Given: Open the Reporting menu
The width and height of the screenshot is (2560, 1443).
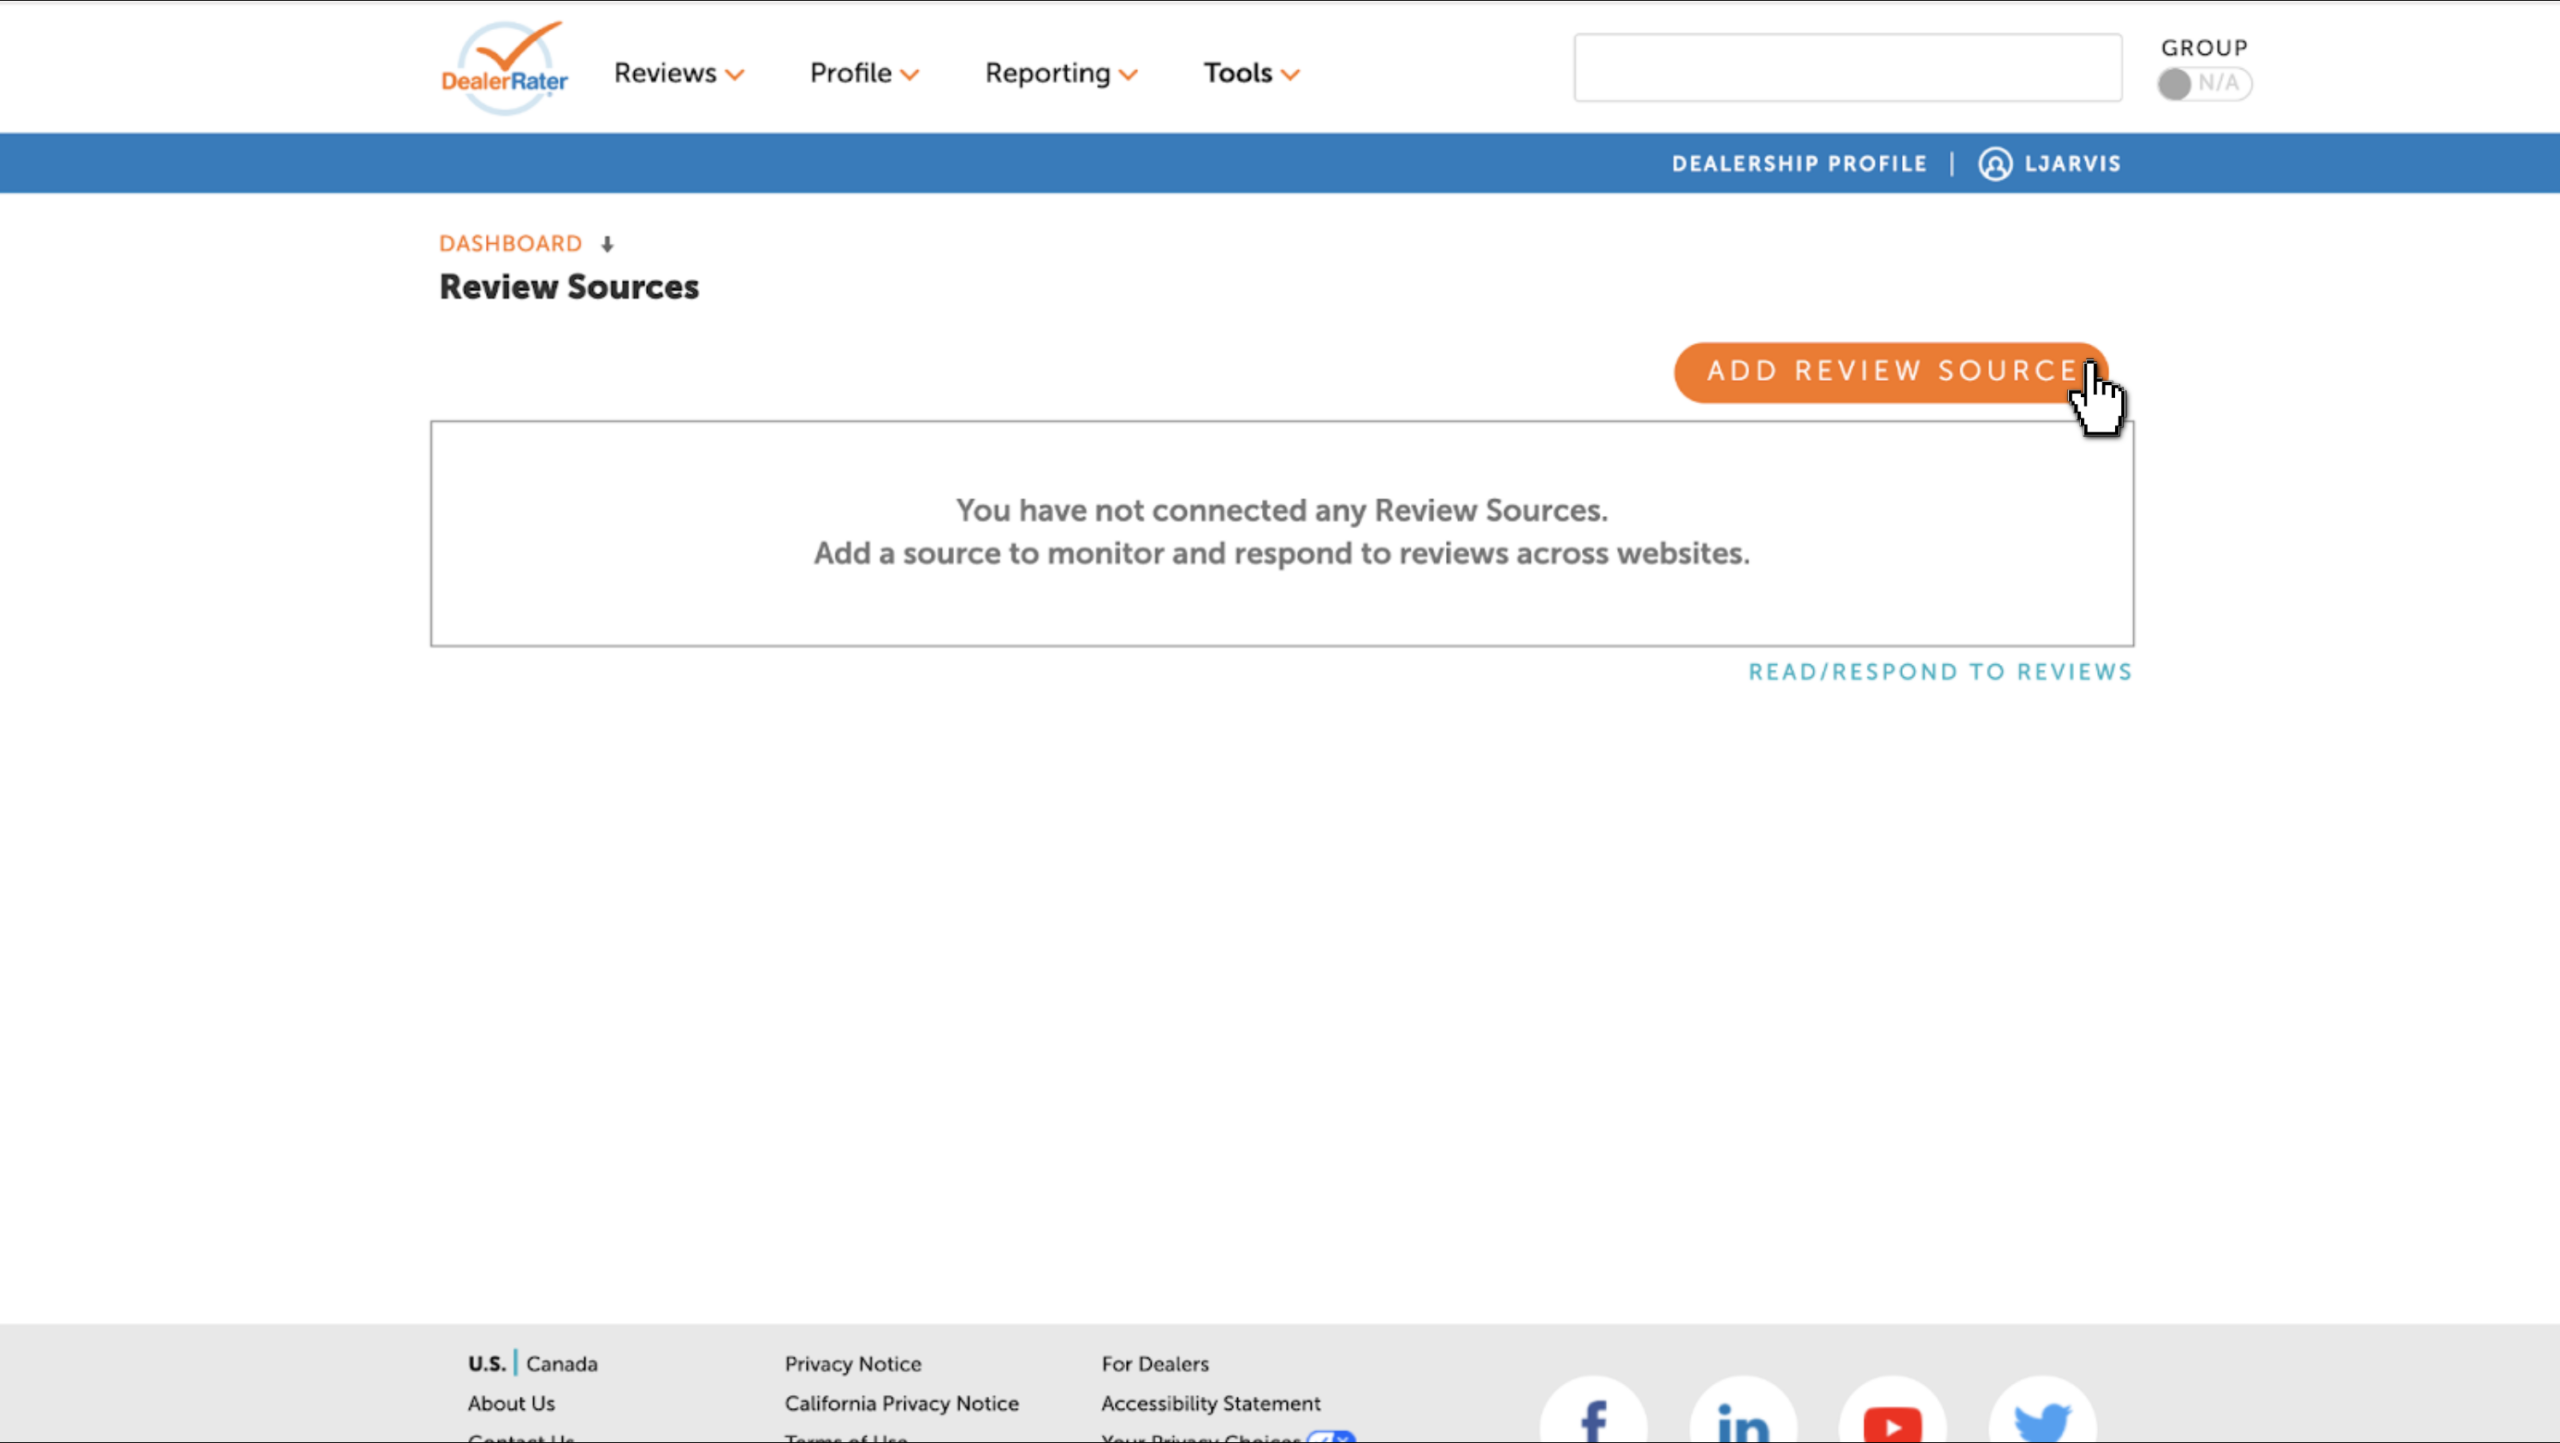Looking at the screenshot, I should pyautogui.click(x=1060, y=73).
